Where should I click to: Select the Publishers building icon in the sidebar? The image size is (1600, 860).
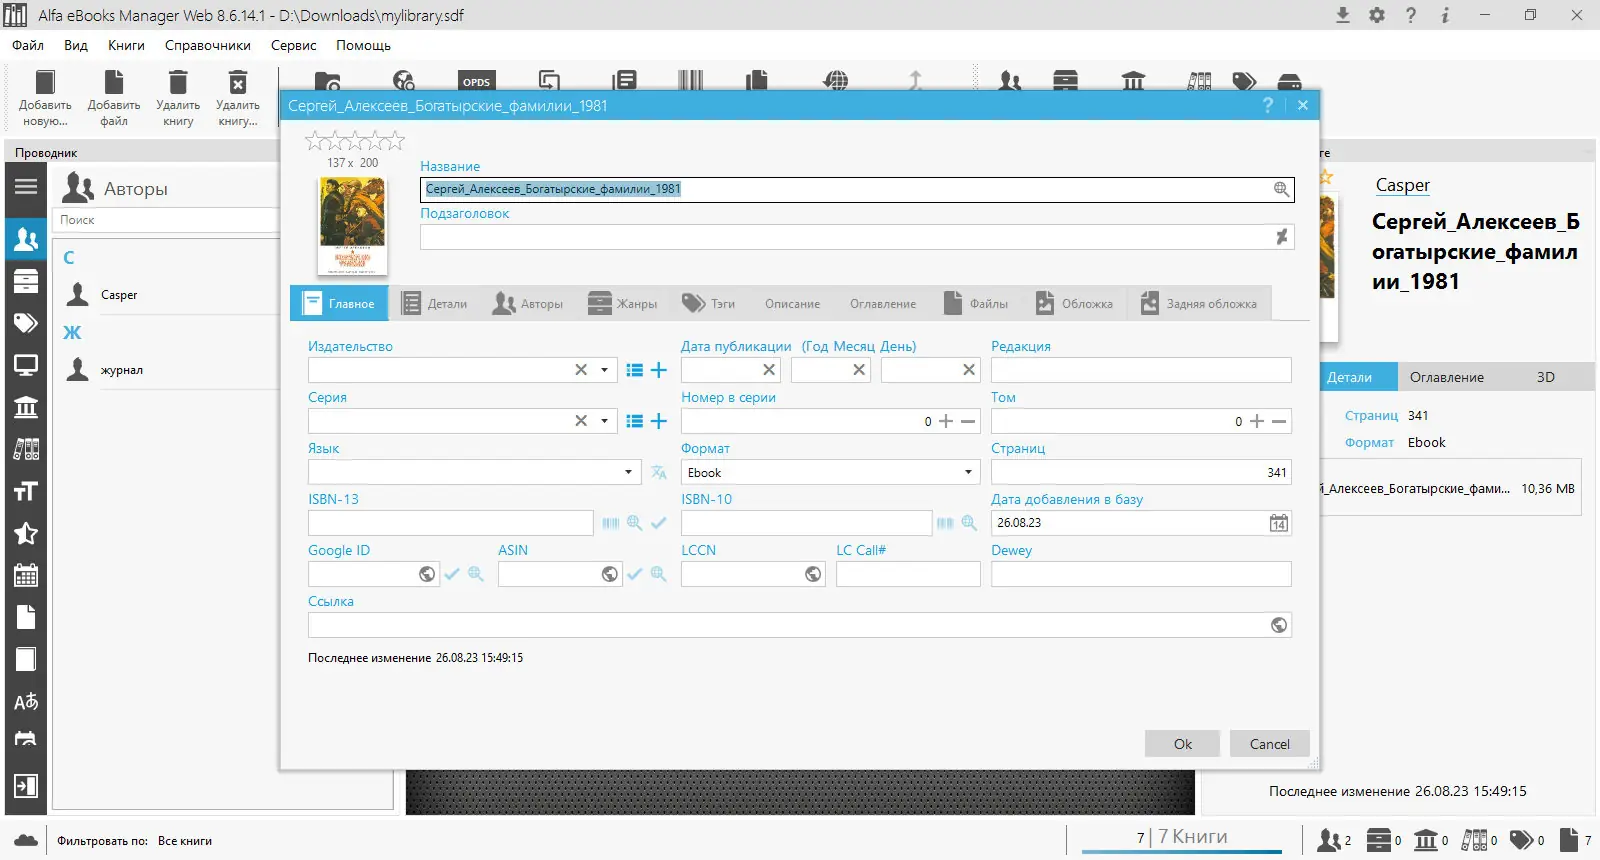pos(26,407)
